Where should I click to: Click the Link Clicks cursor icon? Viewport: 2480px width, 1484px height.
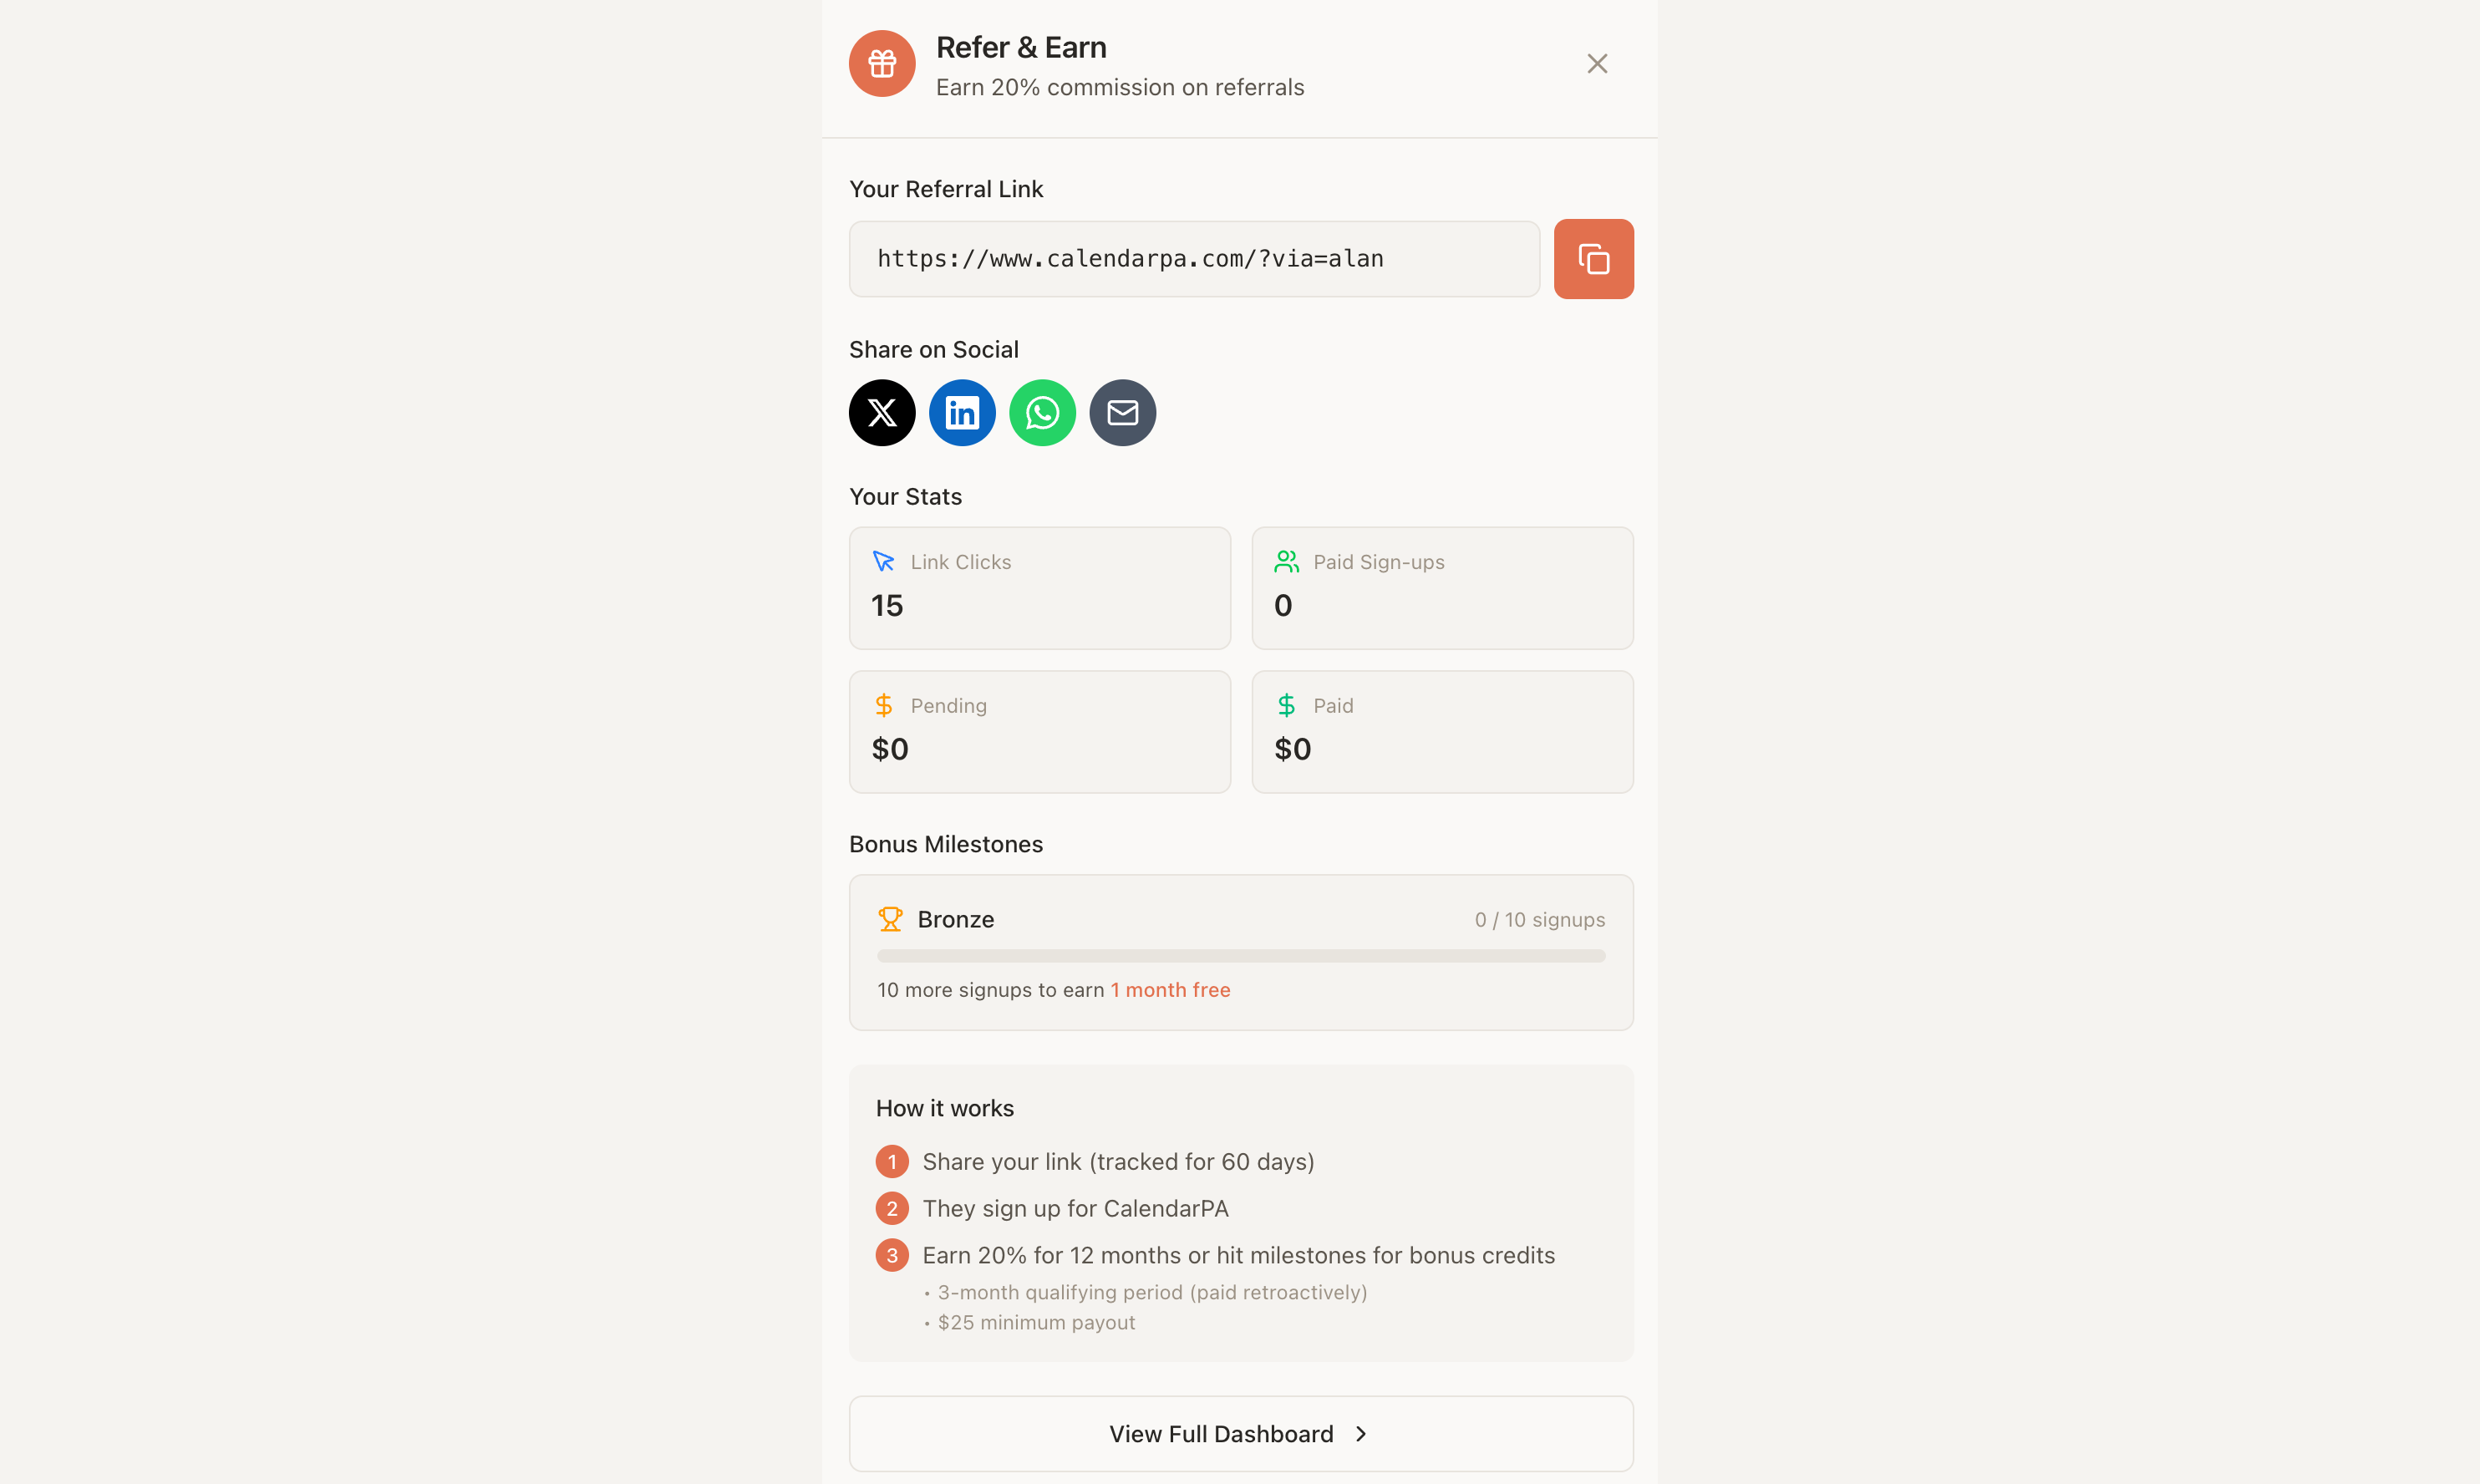(883, 562)
